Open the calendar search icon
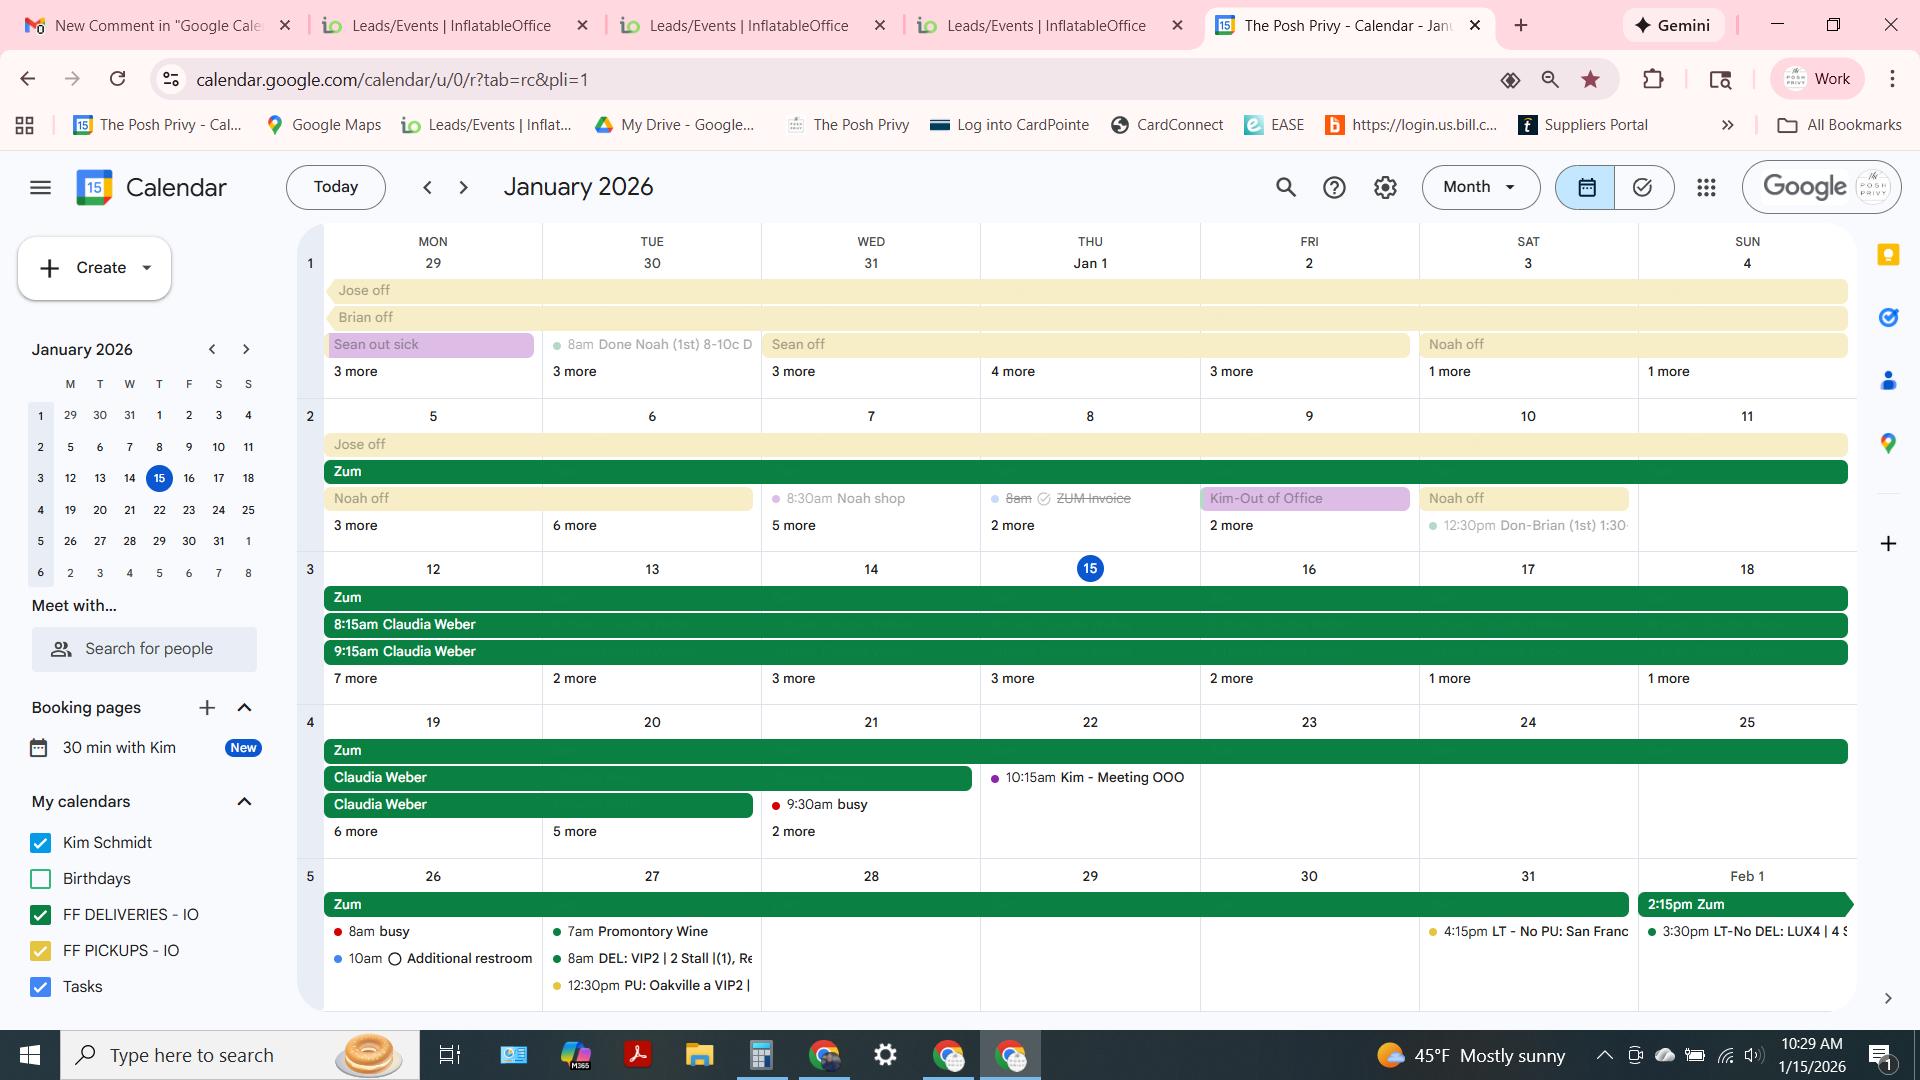 1285,187
